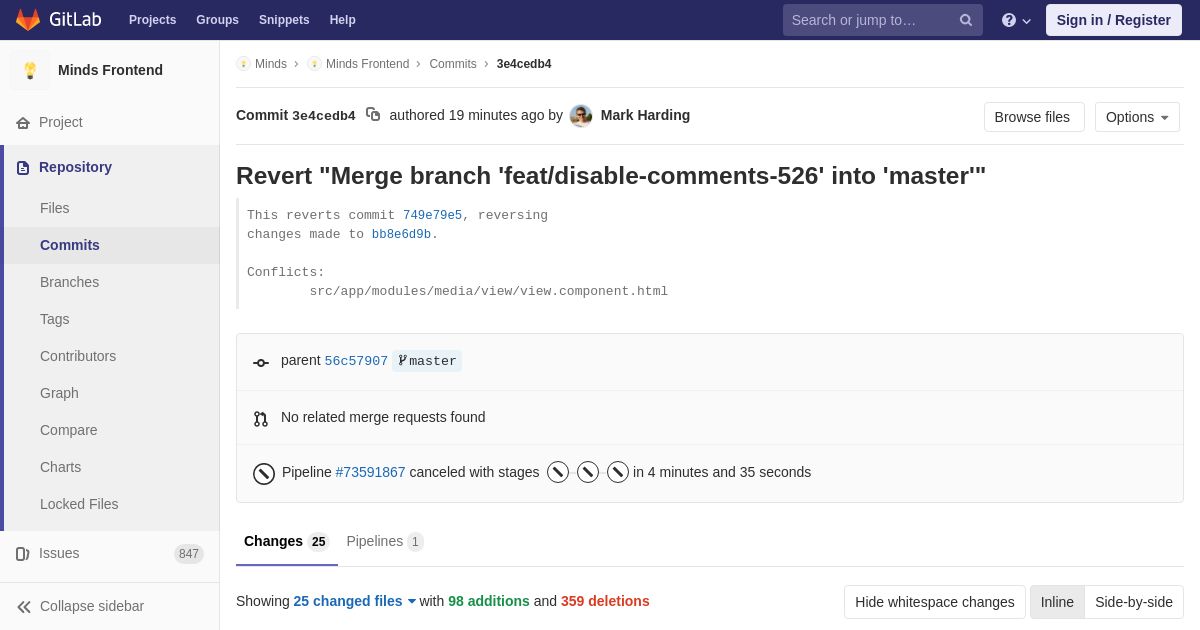Click the search magnifier icon
Viewport: 1200px width, 630px height.
point(965,20)
